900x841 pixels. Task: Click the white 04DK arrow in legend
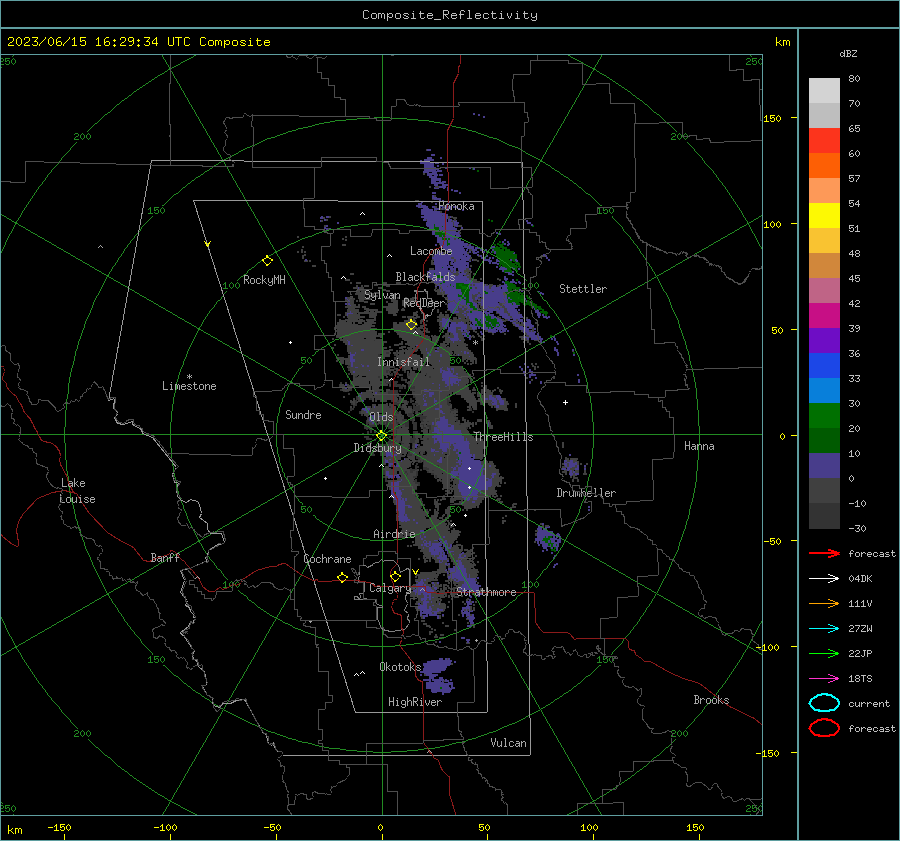tap(824, 578)
